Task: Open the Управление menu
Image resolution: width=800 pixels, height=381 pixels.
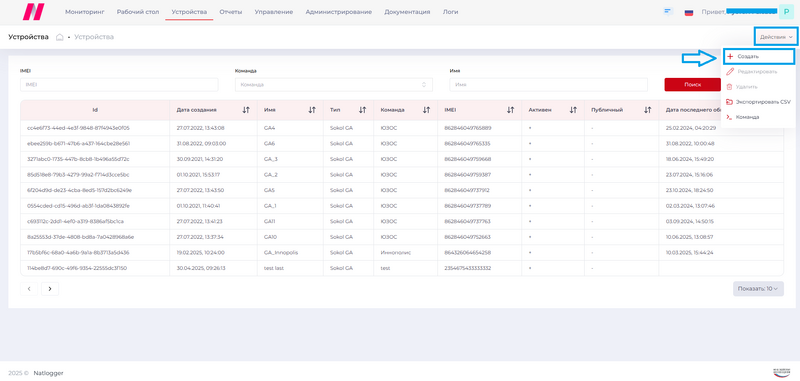Action: (274, 12)
